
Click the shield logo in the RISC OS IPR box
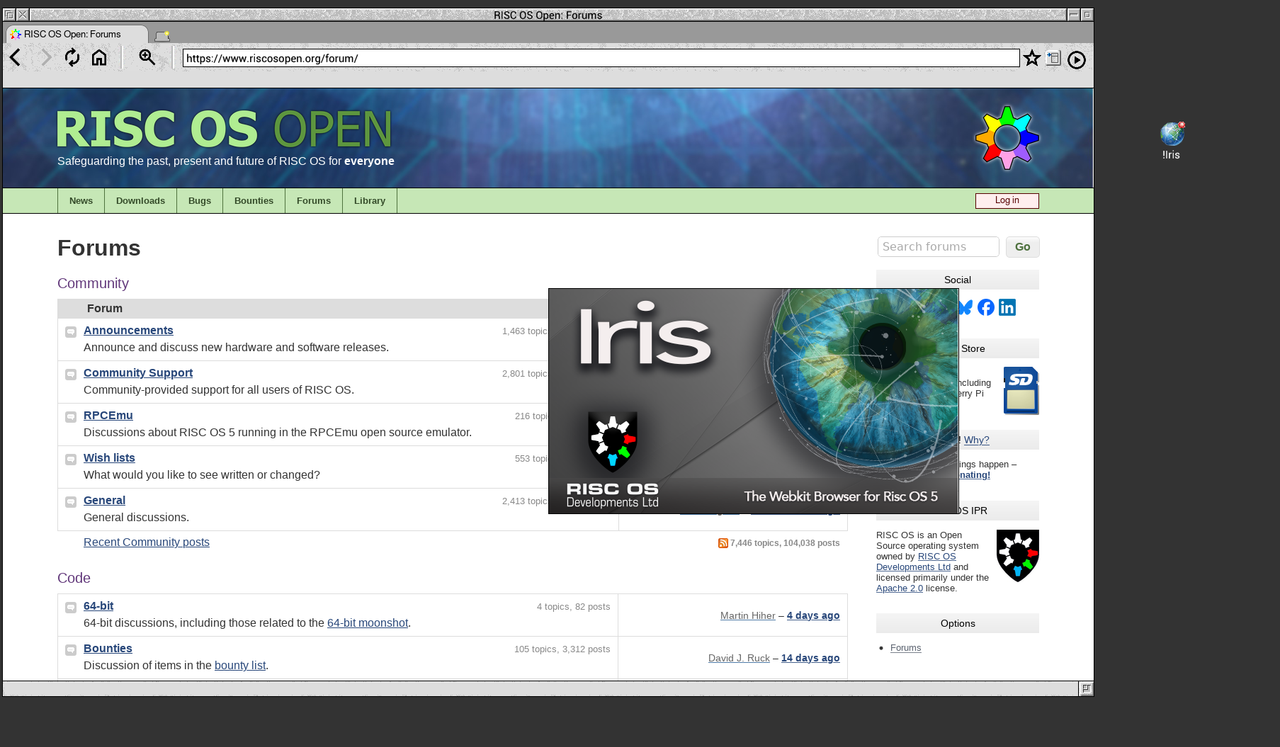[1018, 556]
